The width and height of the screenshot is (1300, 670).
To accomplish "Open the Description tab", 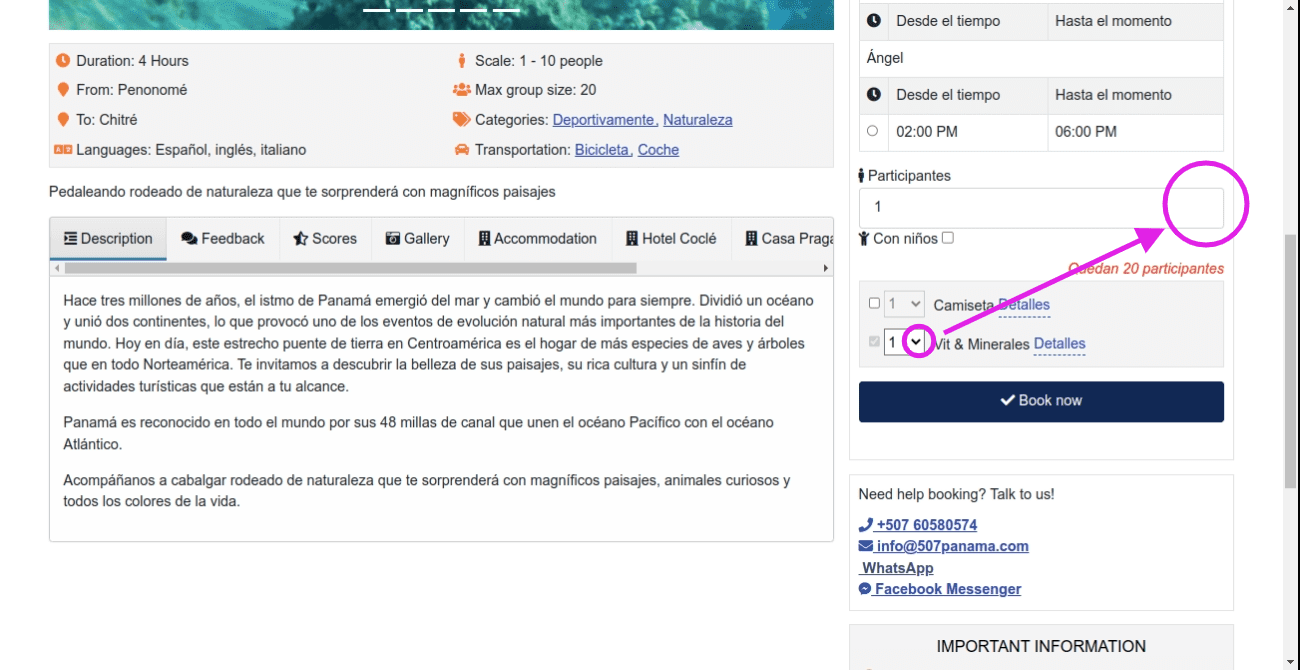I will click(108, 239).
